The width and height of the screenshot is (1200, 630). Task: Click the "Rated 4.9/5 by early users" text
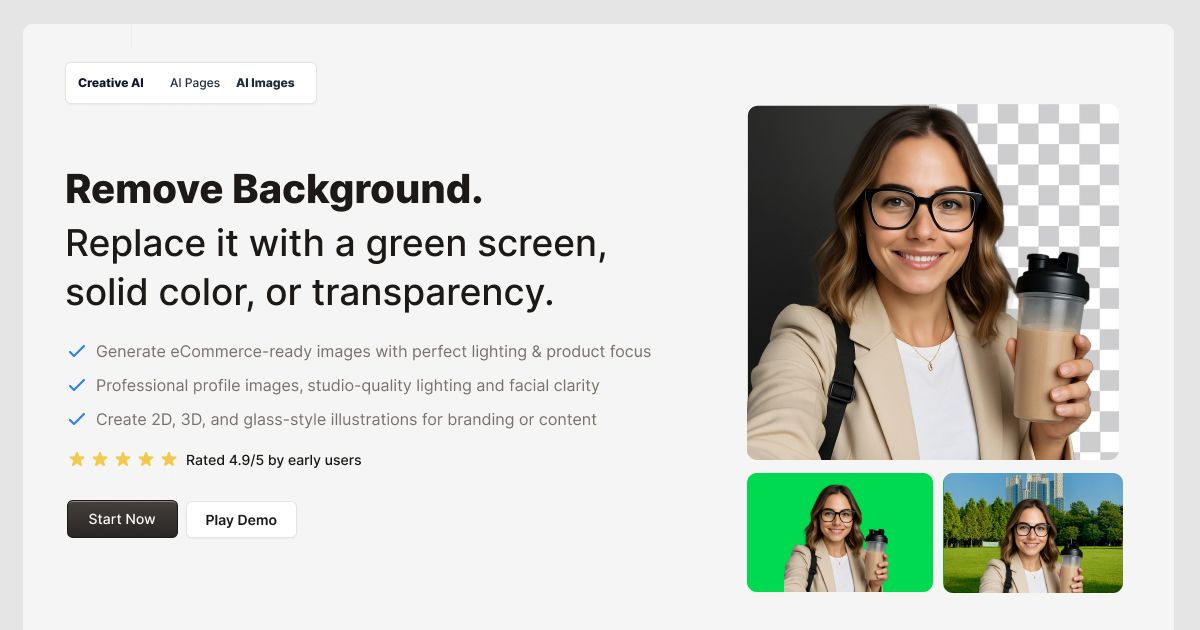click(273, 460)
